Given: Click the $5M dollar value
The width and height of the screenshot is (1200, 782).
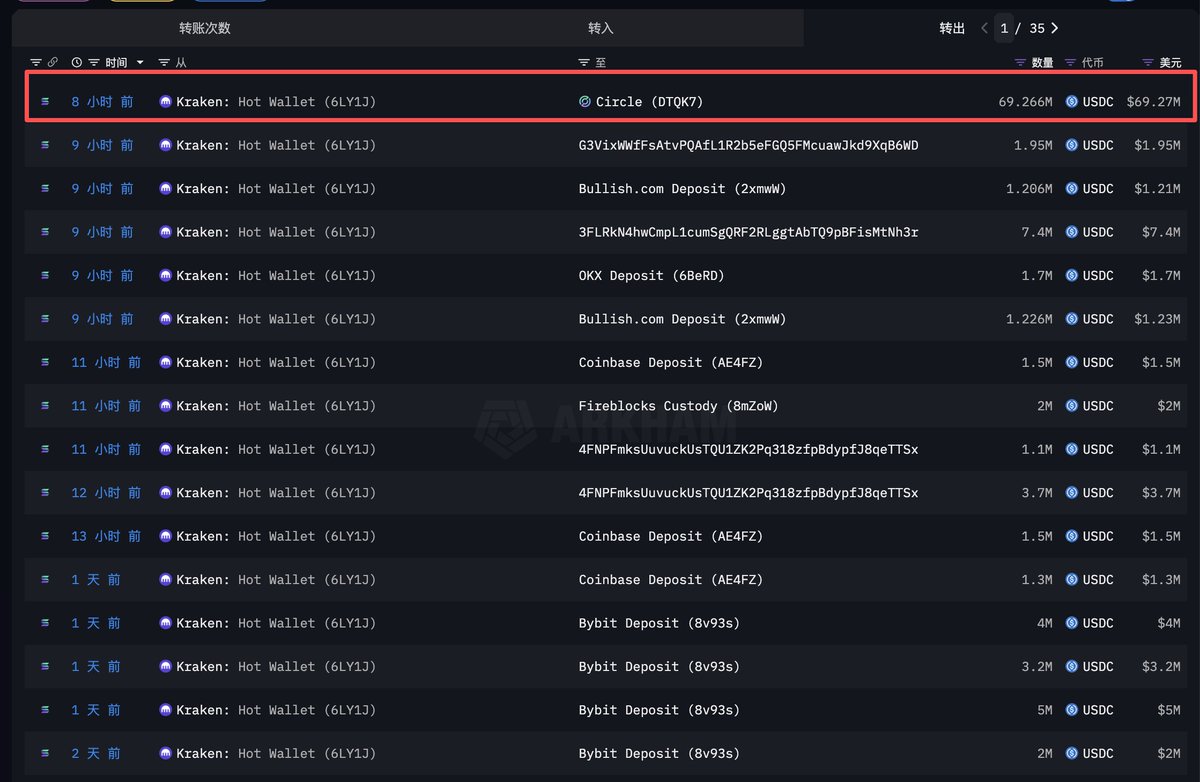Looking at the screenshot, I should pos(1169,710).
